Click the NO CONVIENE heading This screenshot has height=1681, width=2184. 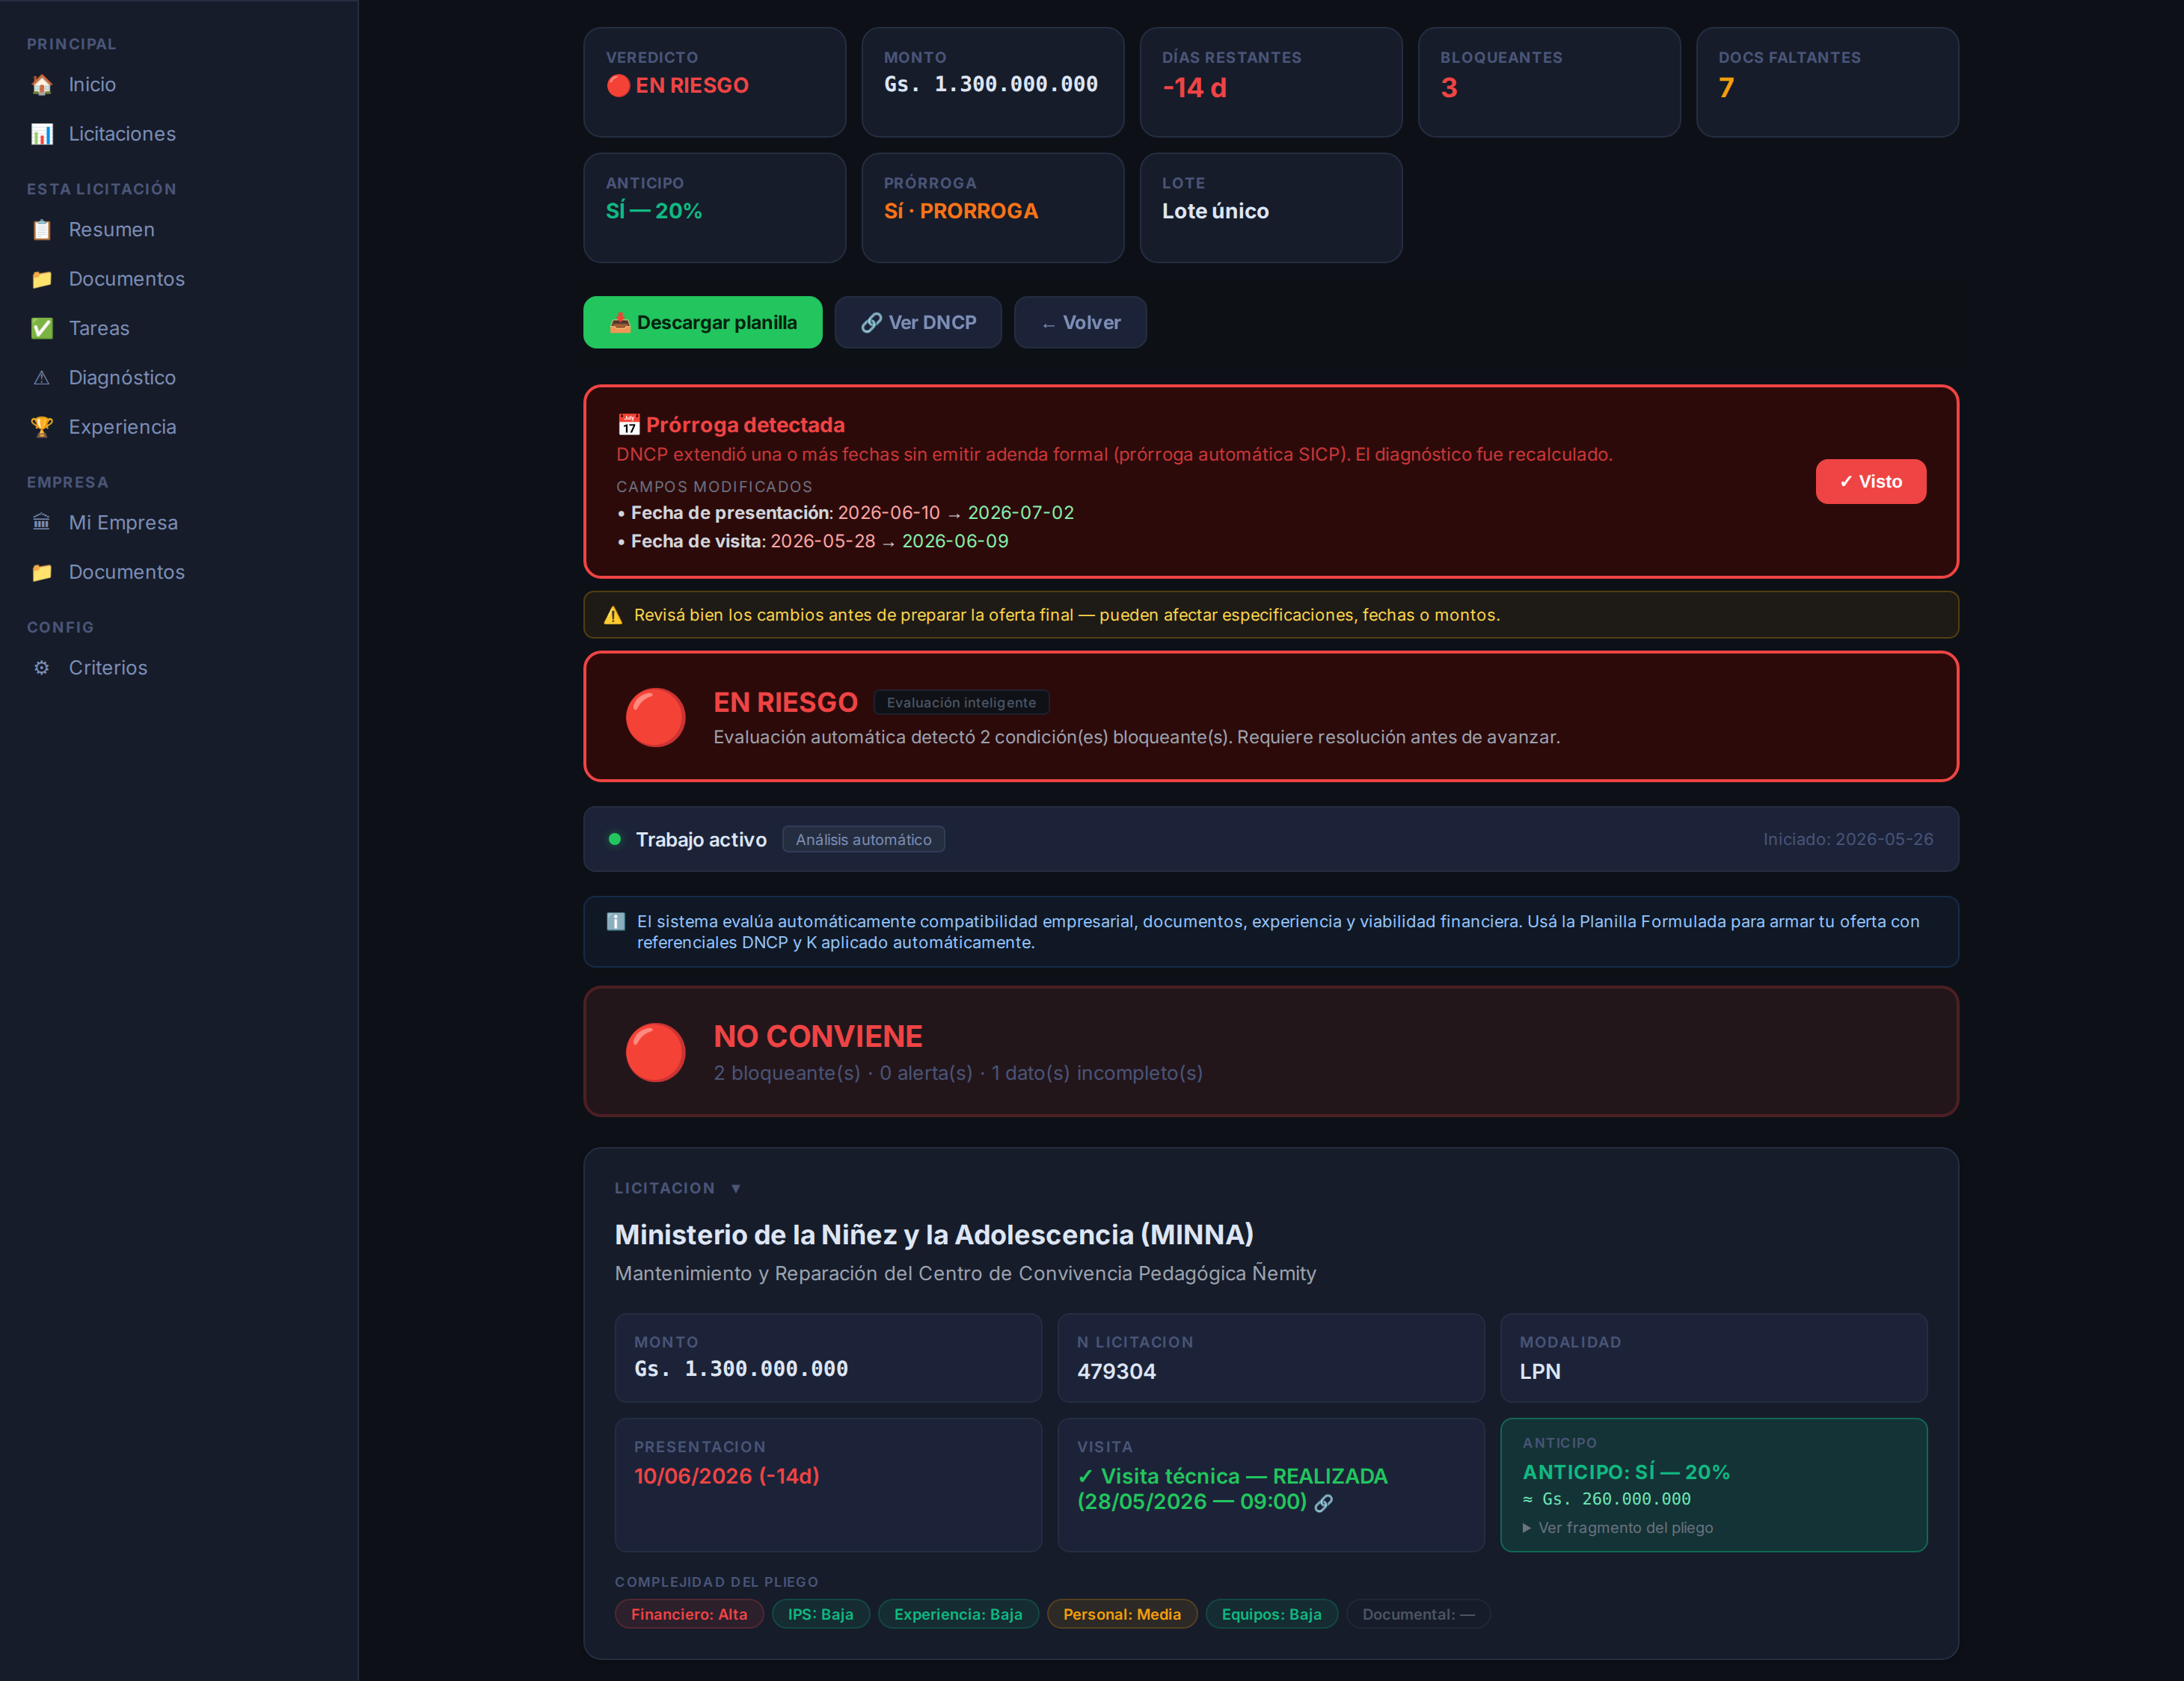point(818,1037)
